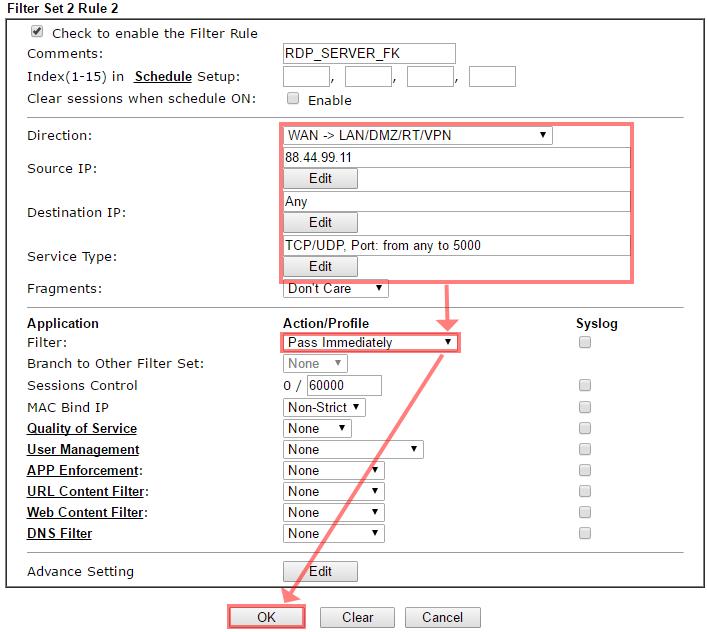Image resolution: width=707 pixels, height=632 pixels.
Task: Open the MAC Bind IP Non-Strict dropdown
Action: 325,407
